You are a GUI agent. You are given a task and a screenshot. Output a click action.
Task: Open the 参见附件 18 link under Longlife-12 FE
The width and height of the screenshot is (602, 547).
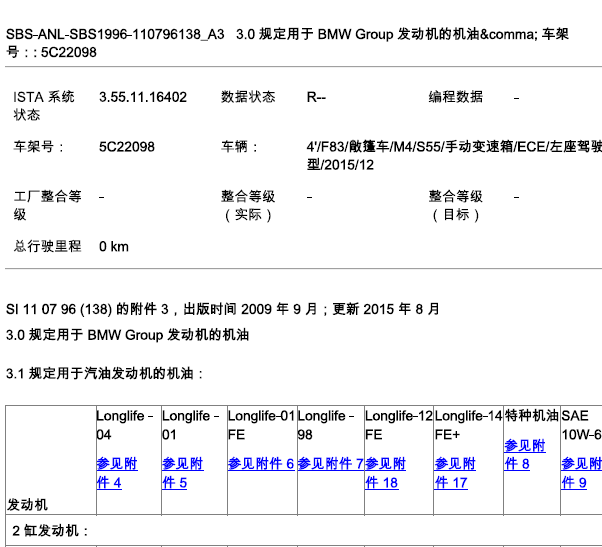click(x=385, y=473)
